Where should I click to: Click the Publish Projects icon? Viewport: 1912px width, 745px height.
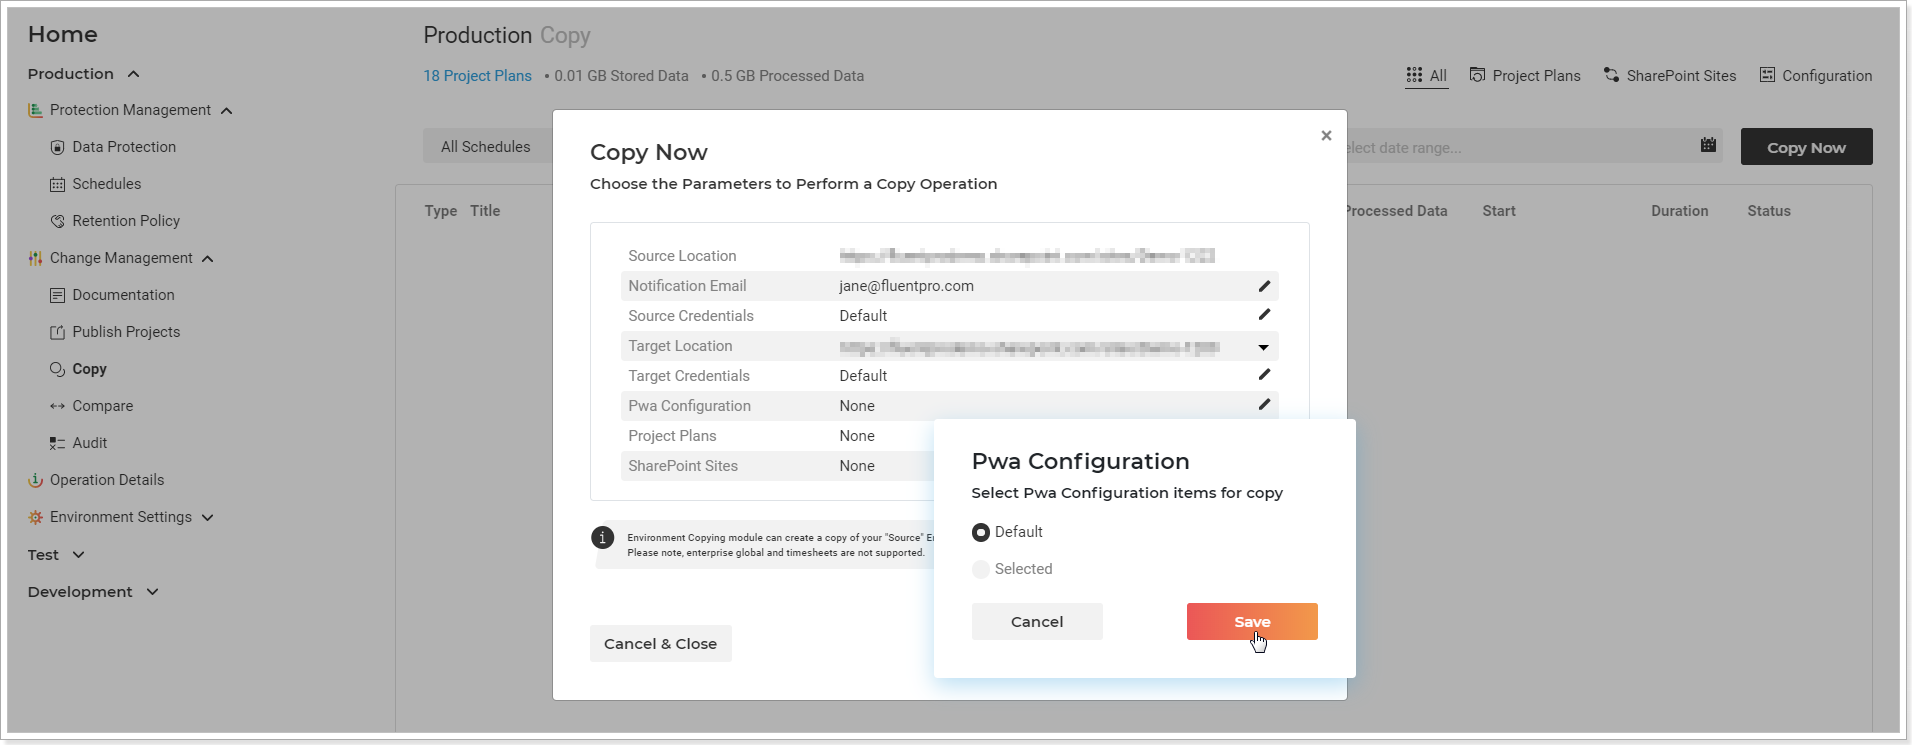pos(58,332)
